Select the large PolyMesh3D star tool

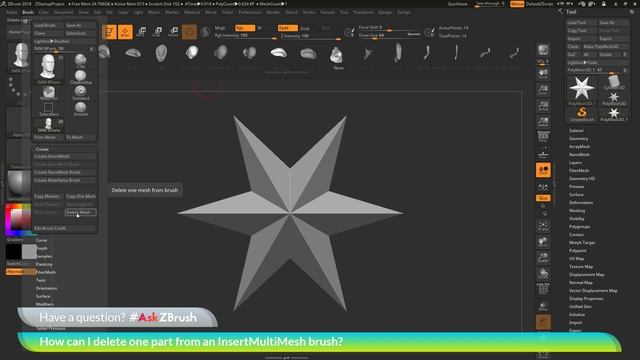coord(582,90)
